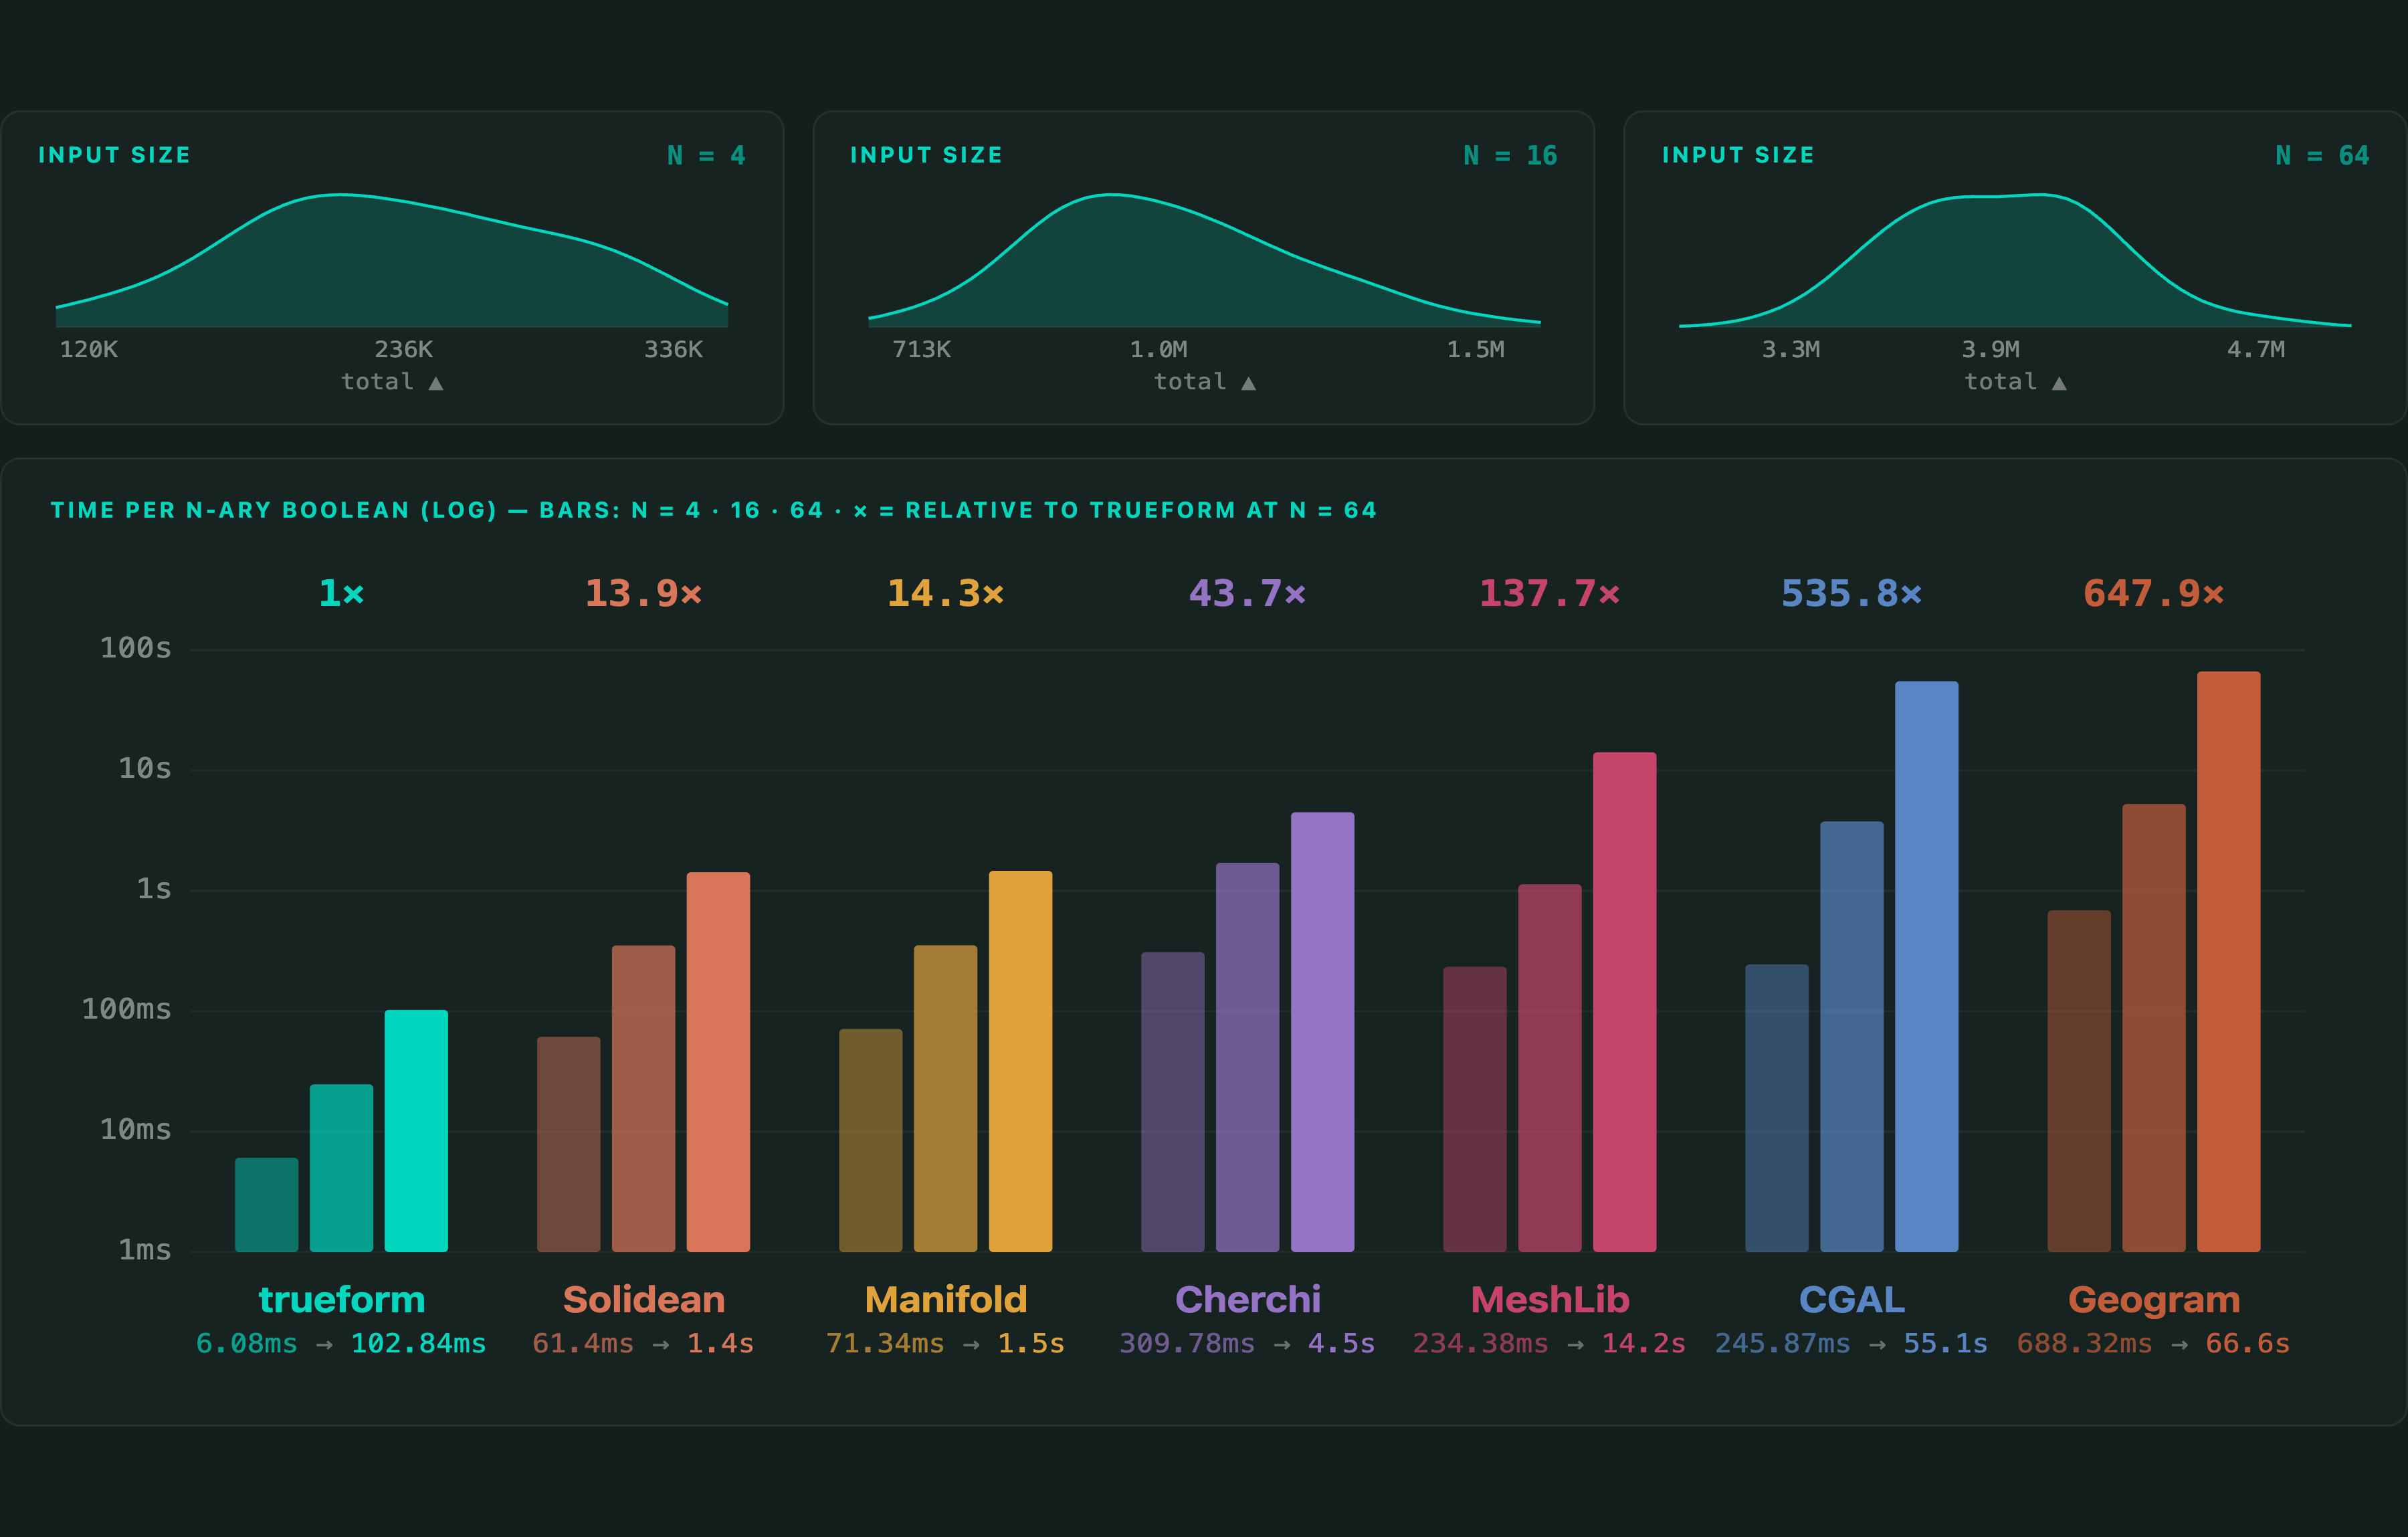This screenshot has height=1537, width=2408.
Task: Click the tallest Manifold bar
Action: tap(1020, 1061)
